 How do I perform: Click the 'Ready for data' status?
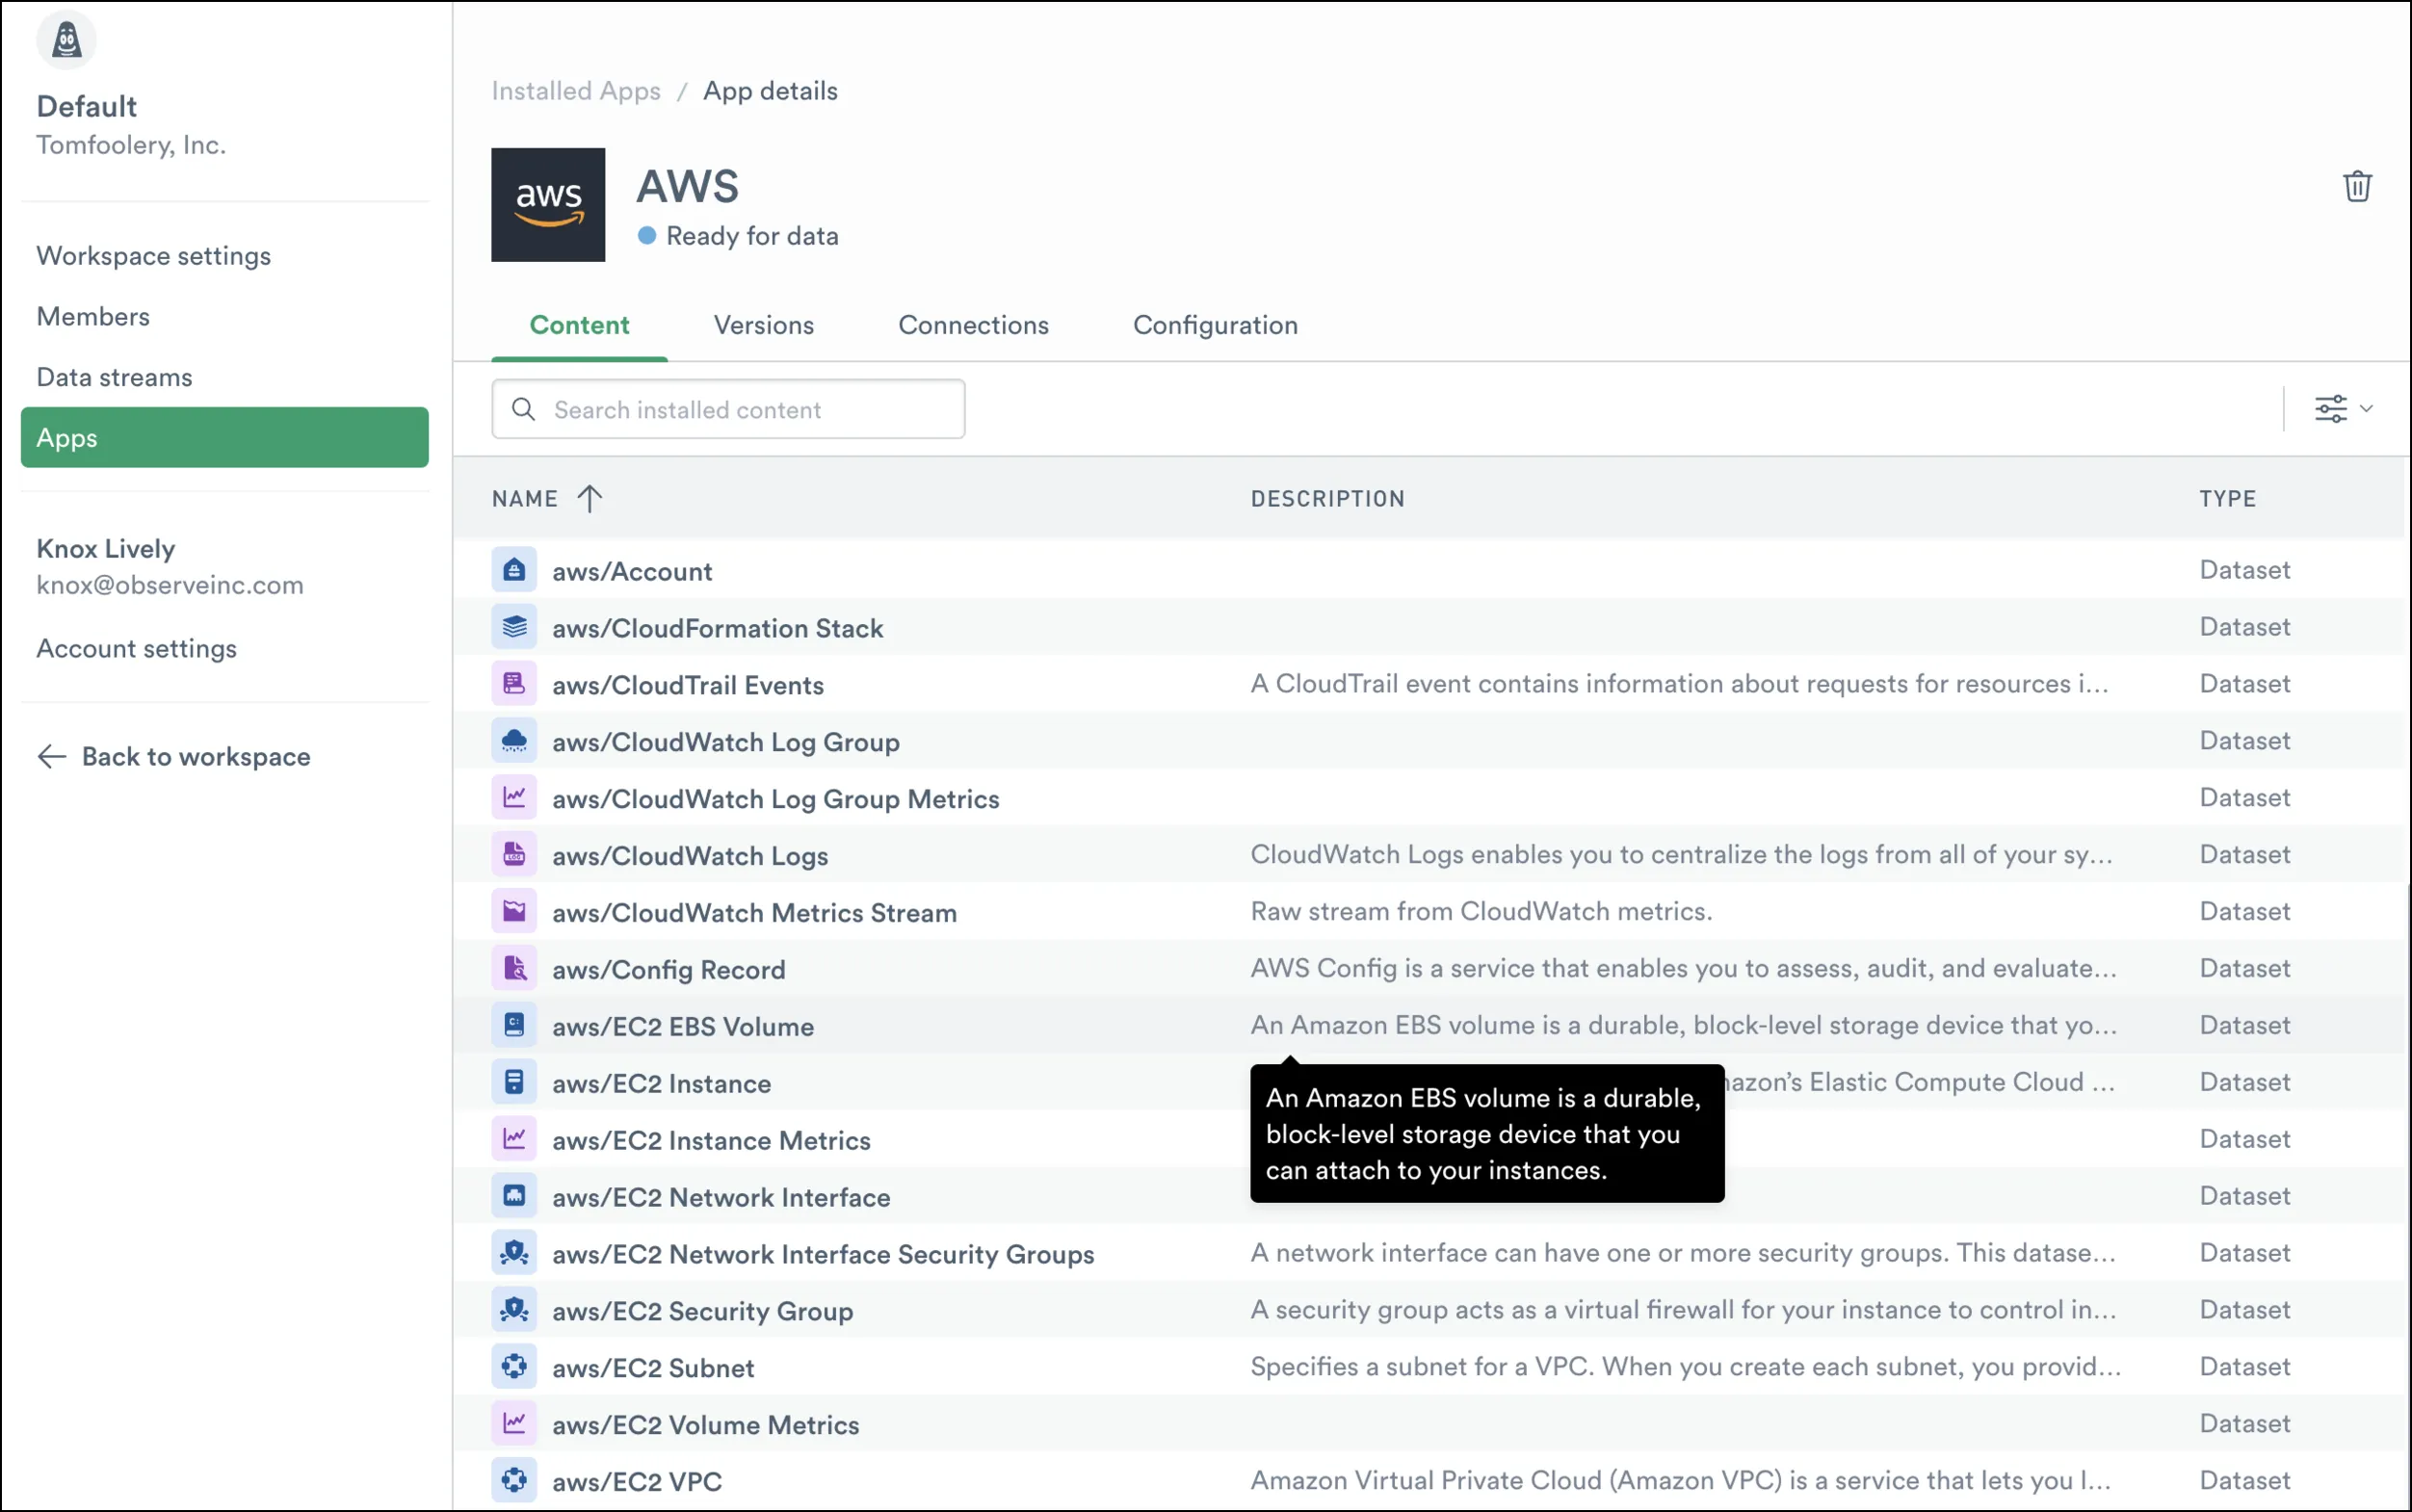point(739,237)
